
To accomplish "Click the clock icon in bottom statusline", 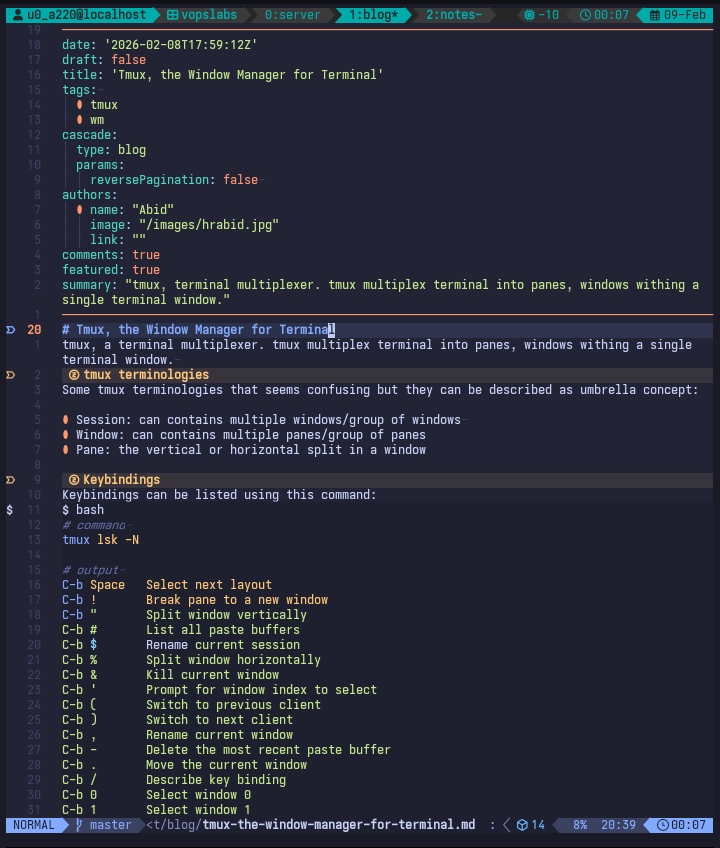I will coord(664,825).
